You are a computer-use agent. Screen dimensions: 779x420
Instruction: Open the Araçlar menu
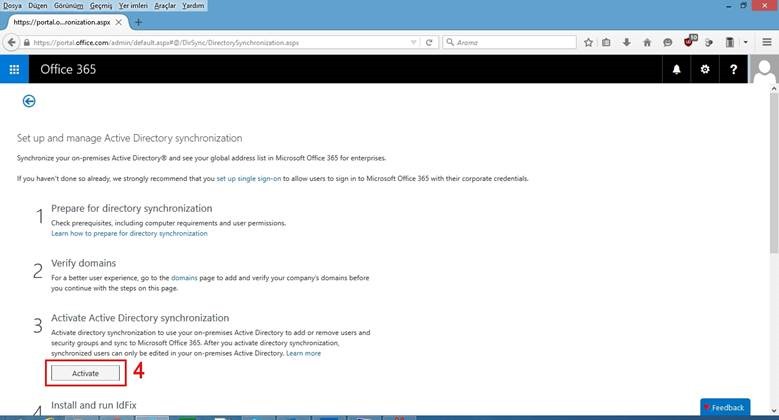(165, 5)
